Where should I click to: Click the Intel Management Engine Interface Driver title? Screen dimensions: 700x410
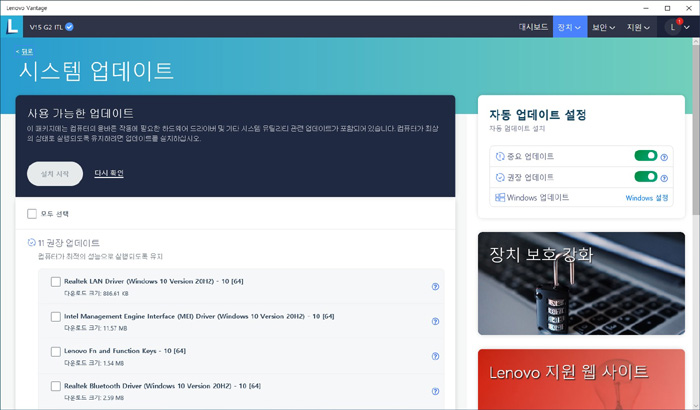[199, 316]
